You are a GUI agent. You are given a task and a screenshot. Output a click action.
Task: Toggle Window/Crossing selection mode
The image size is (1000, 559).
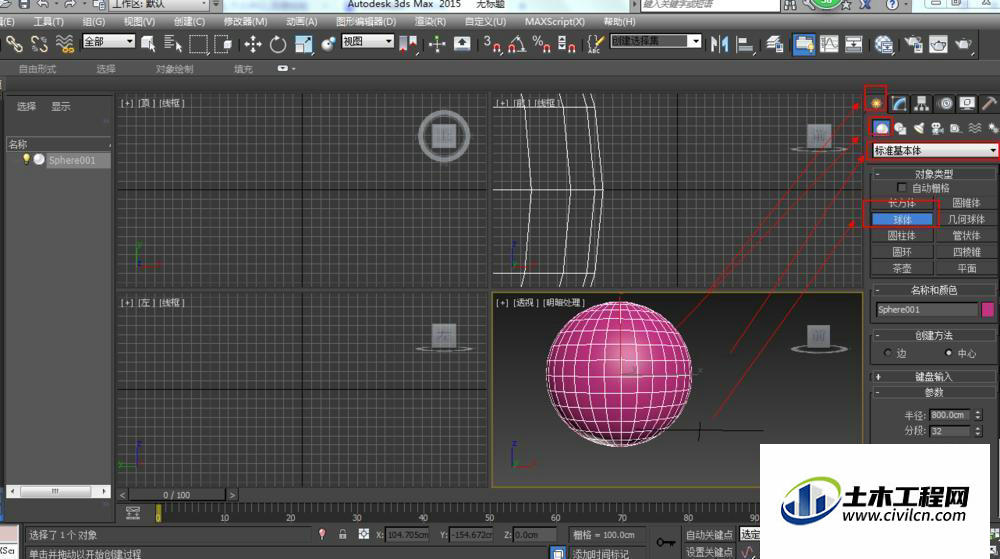pyautogui.click(x=223, y=44)
